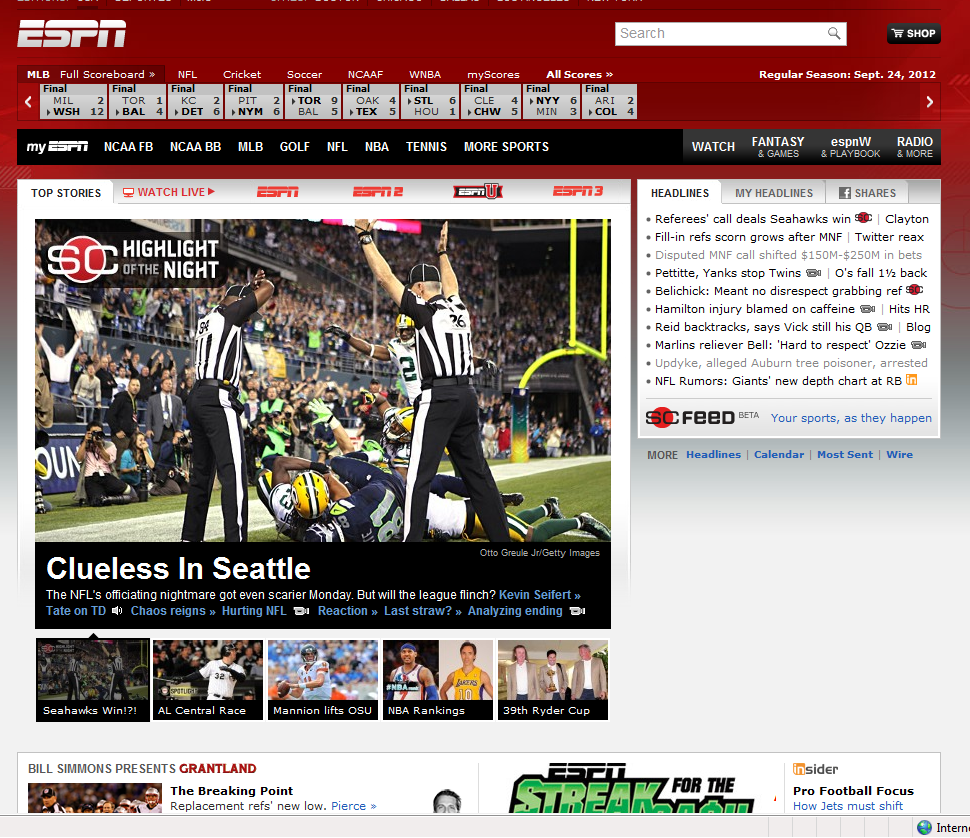Open Fantasy & Games navigation item

coord(778,147)
